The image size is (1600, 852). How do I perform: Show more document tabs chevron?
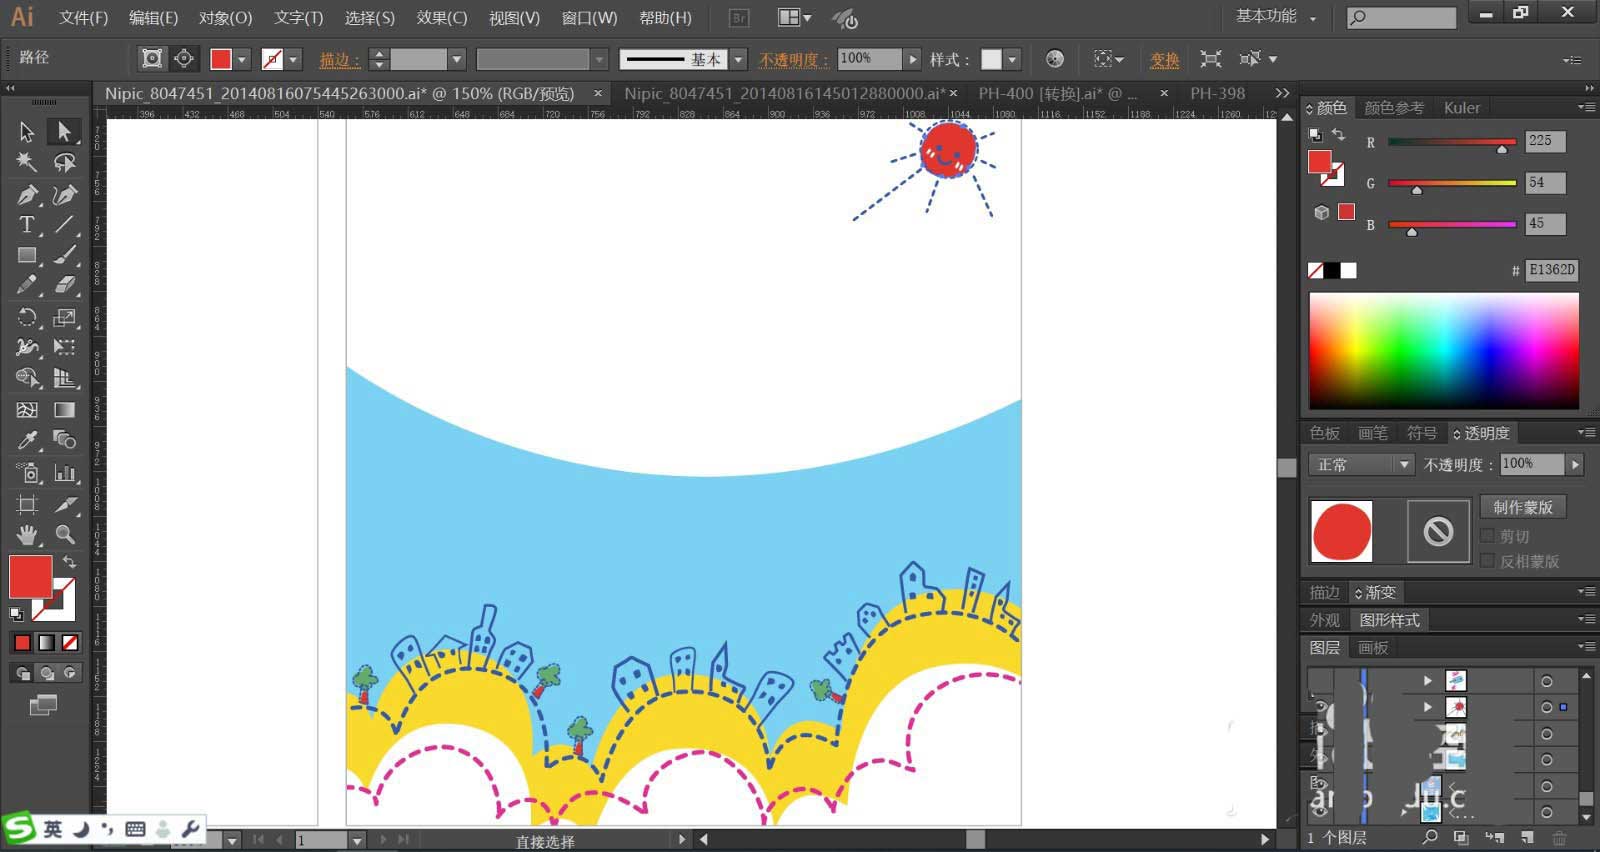tap(1282, 93)
